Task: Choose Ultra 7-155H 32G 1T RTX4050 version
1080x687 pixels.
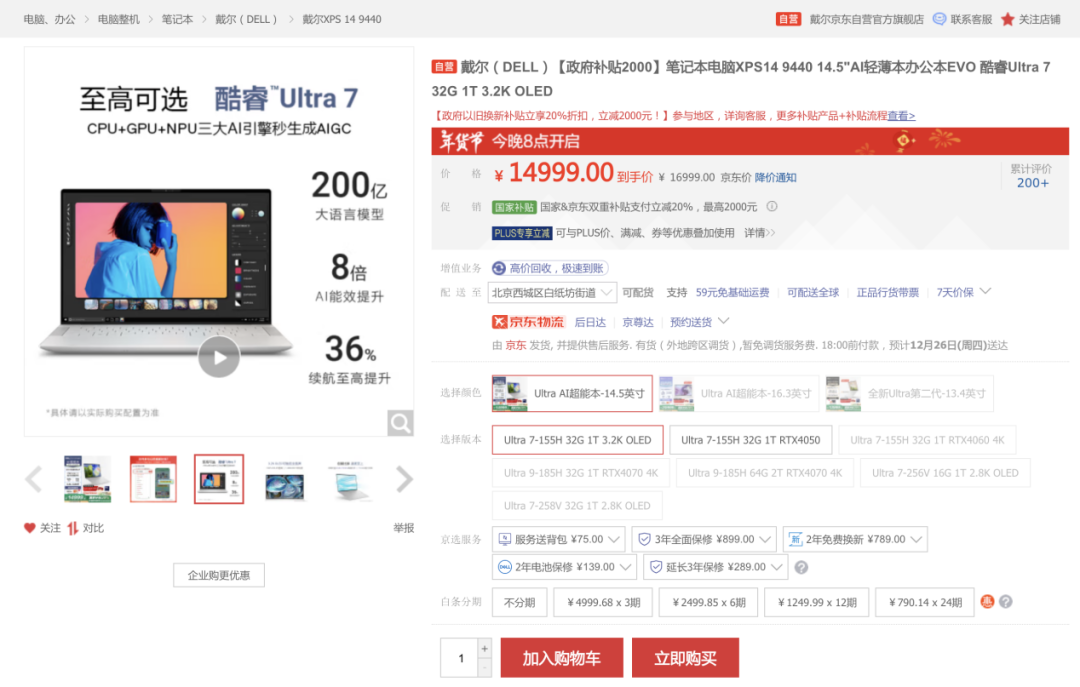Action: click(x=750, y=440)
